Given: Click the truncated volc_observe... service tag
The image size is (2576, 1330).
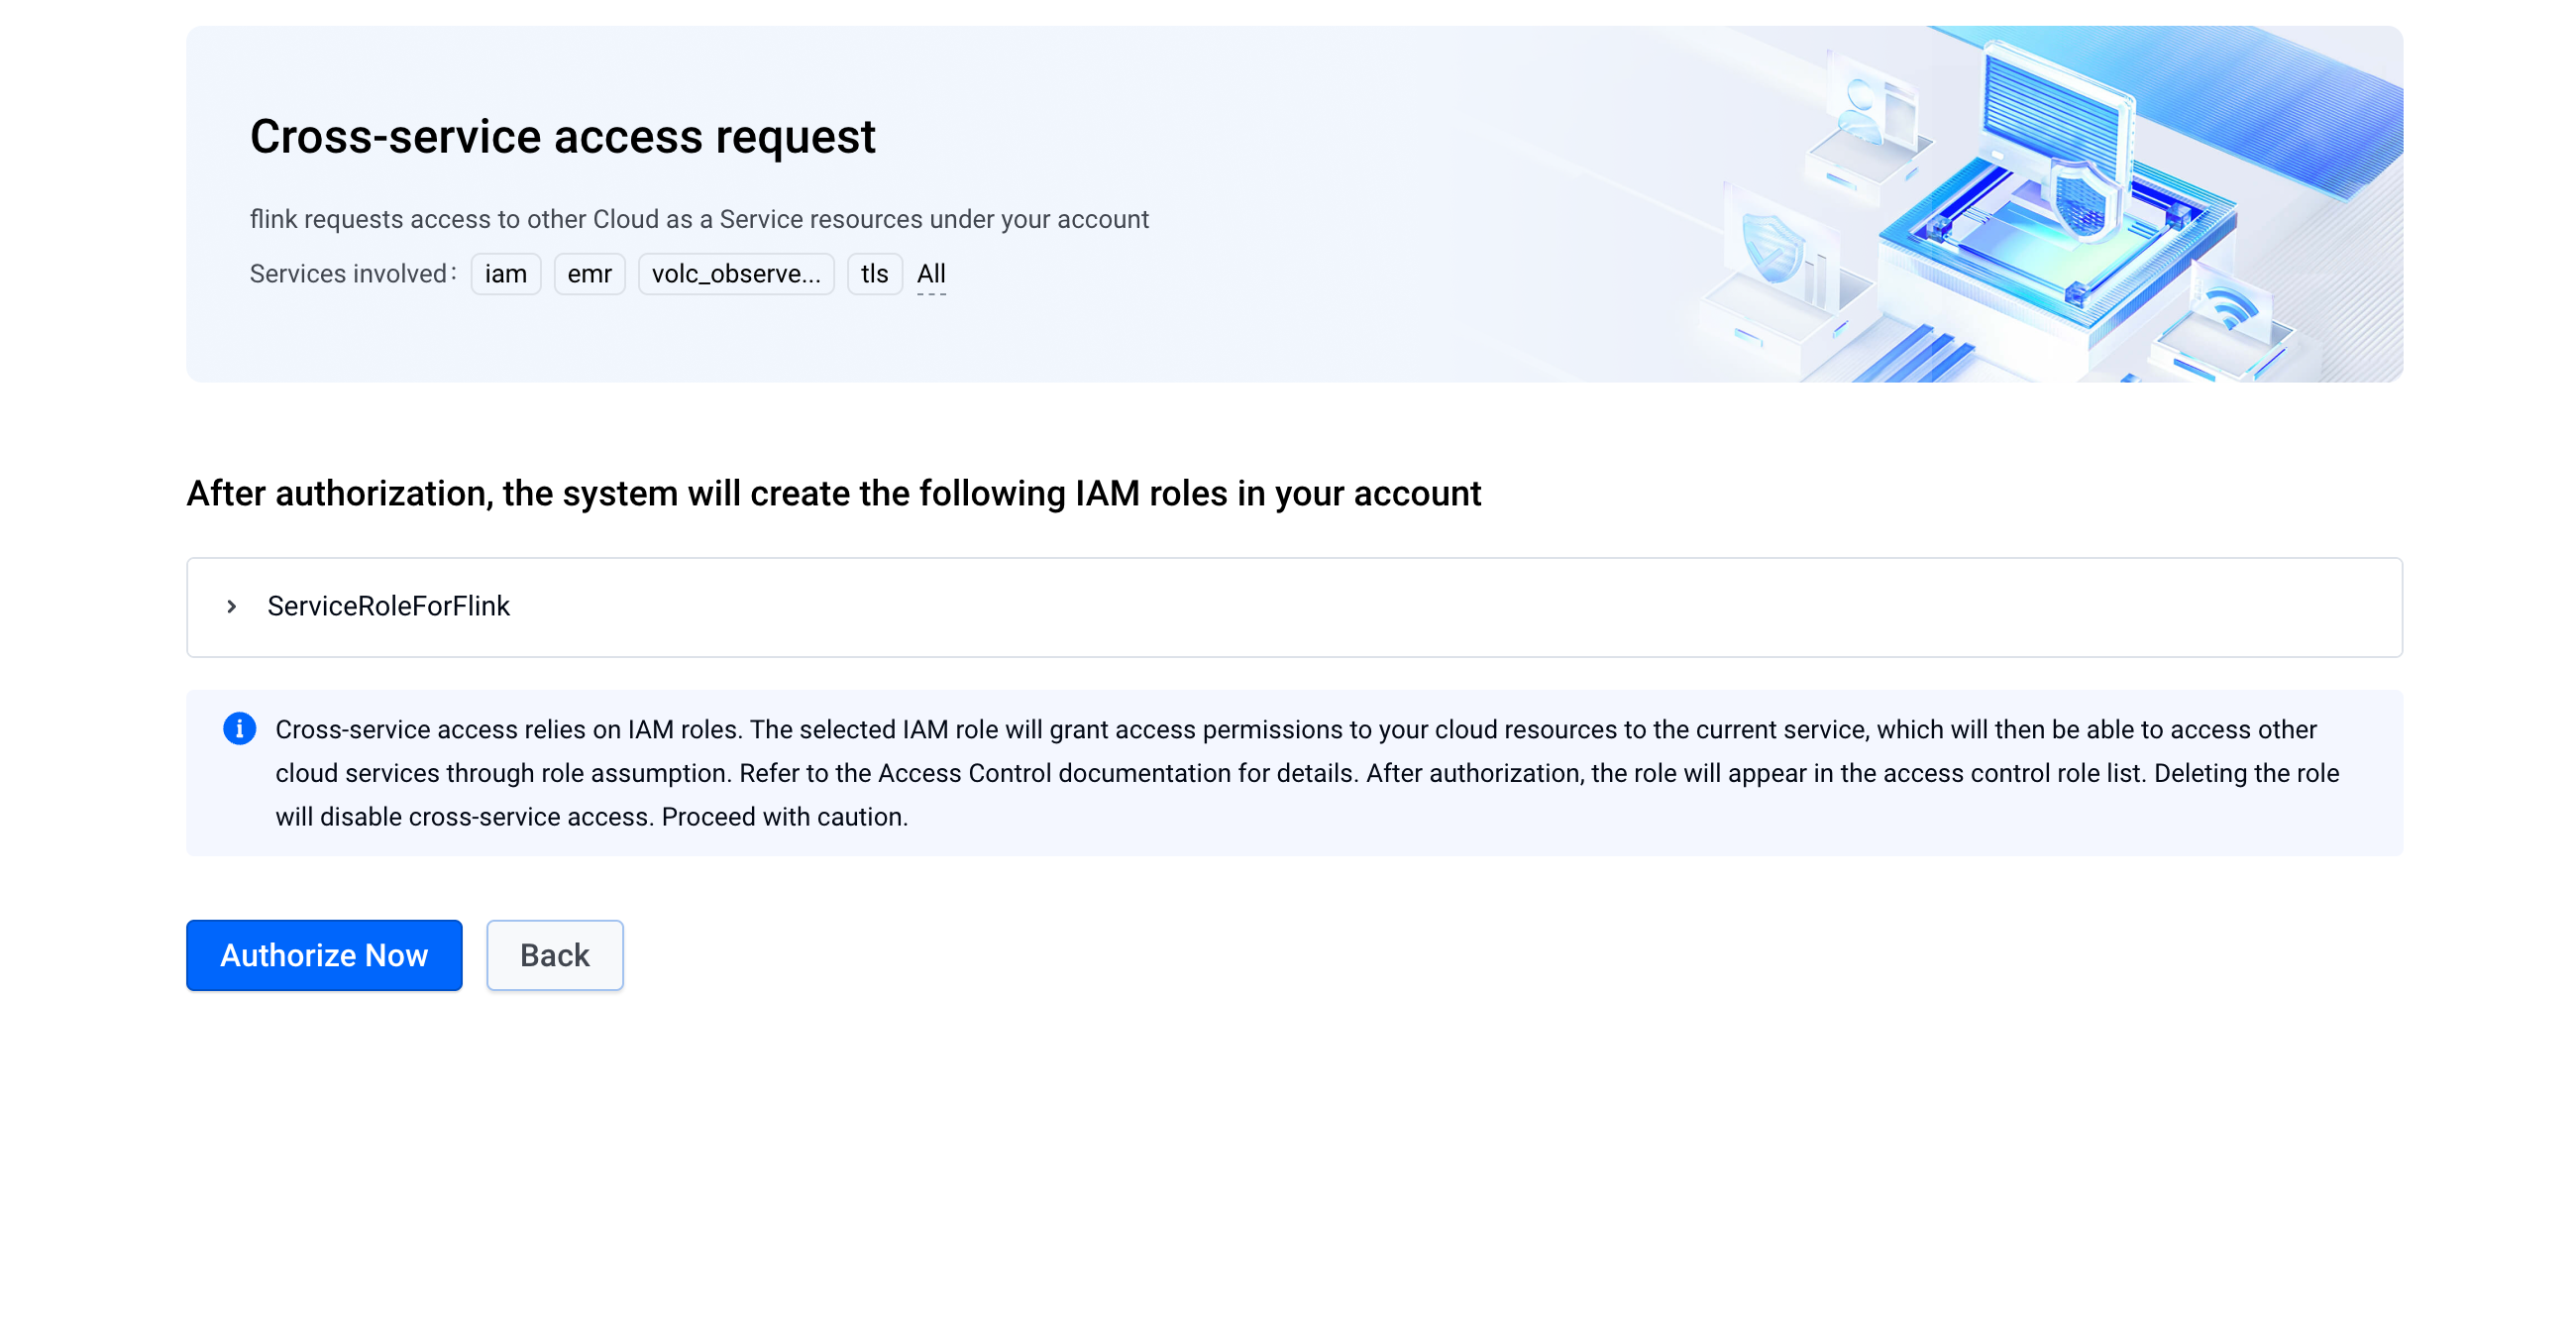Looking at the screenshot, I should tap(736, 274).
